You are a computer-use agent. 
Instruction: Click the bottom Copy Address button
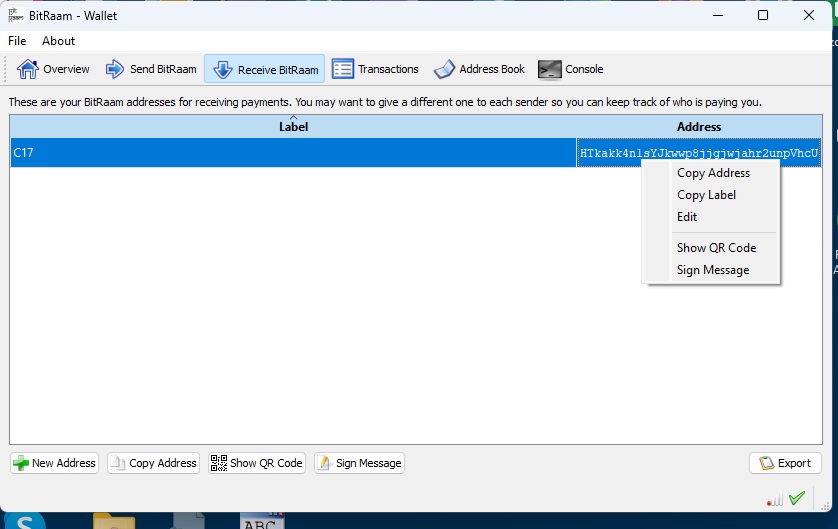(153, 463)
